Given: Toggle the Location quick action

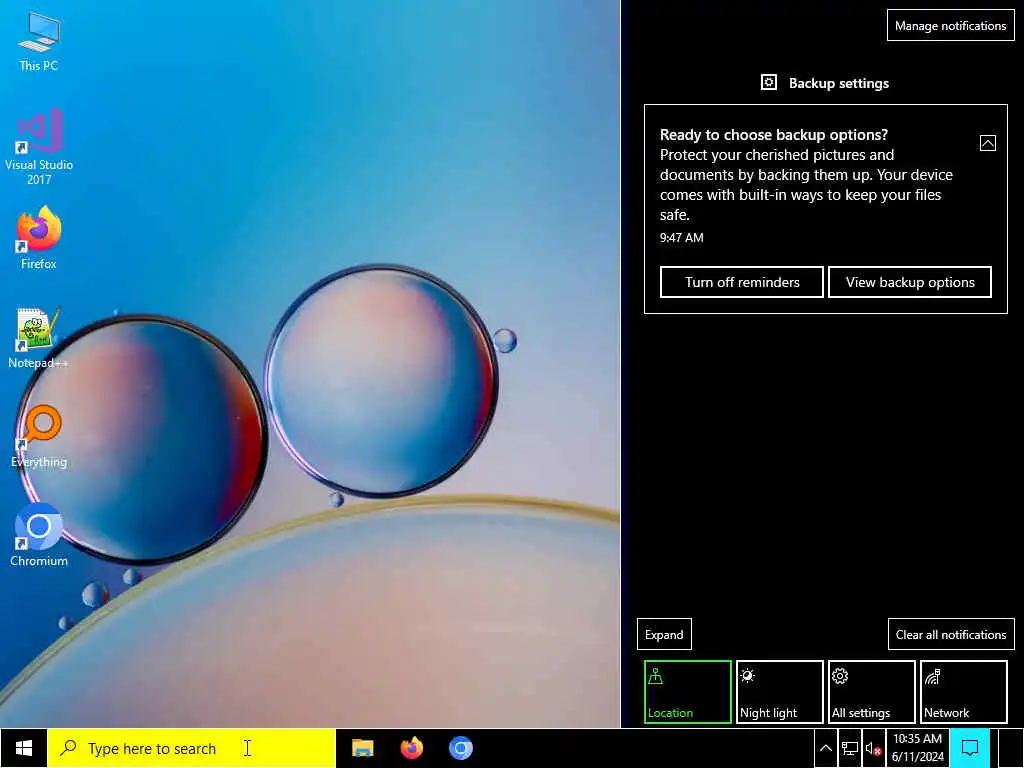Looking at the screenshot, I should pyautogui.click(x=688, y=692).
